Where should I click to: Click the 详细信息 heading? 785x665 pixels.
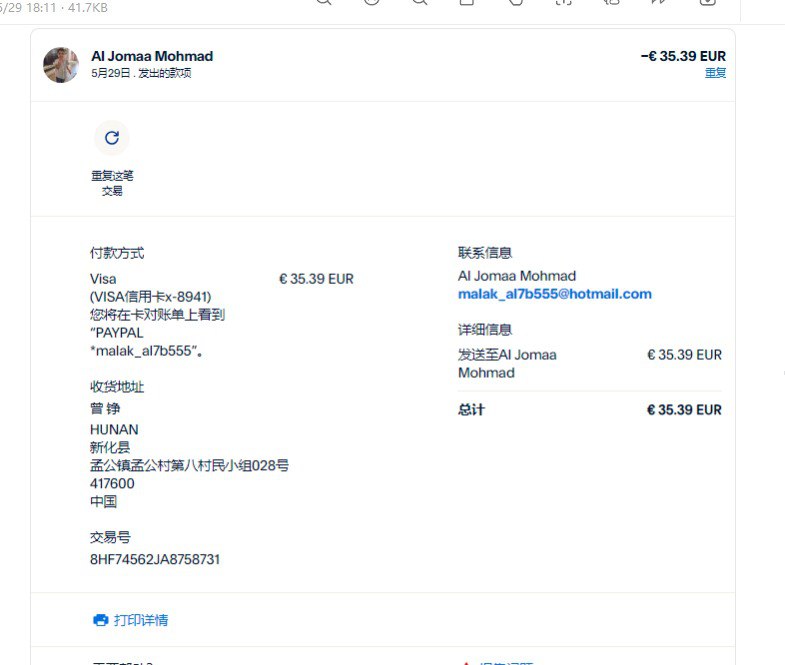coord(485,329)
